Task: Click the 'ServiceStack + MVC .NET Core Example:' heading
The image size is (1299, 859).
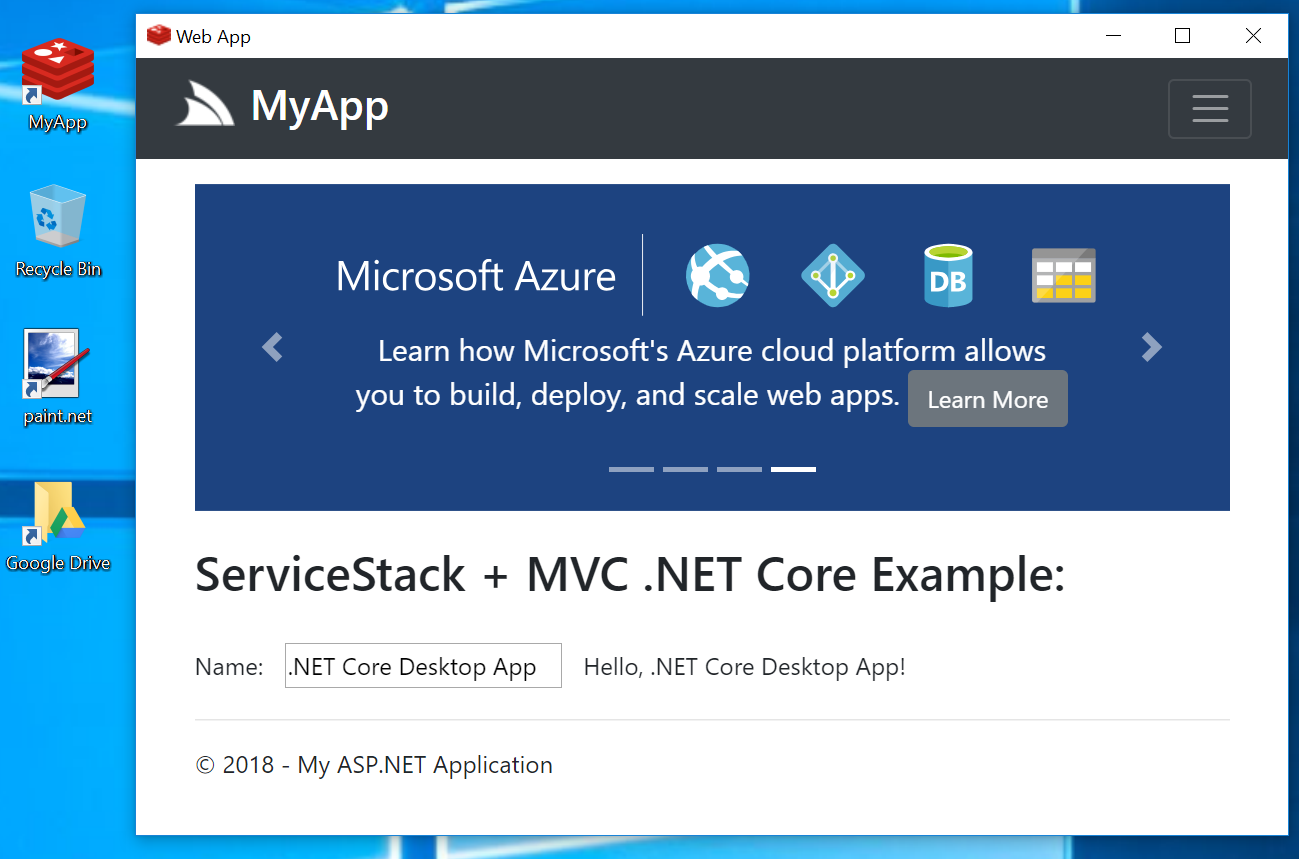Action: coord(630,575)
